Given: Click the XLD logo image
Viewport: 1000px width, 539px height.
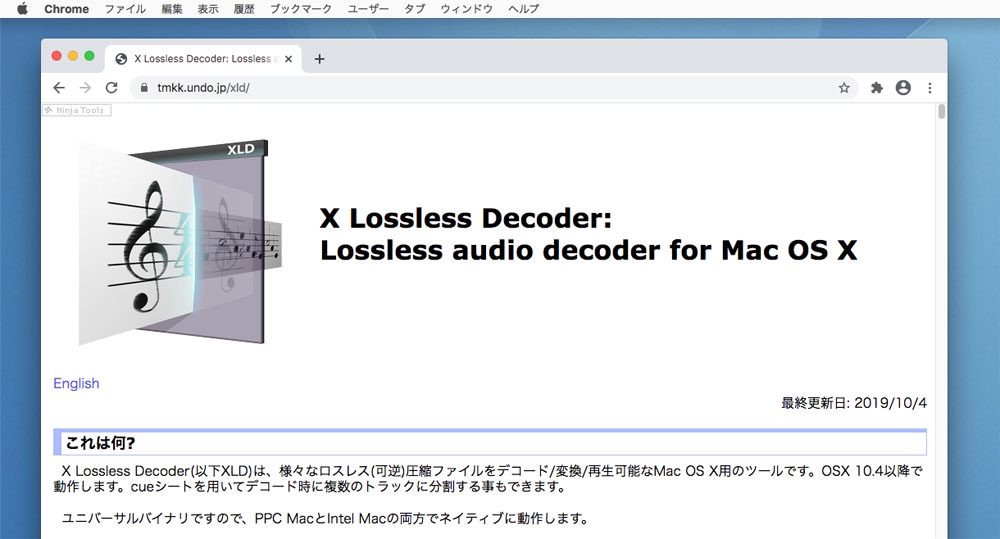Looking at the screenshot, I should pos(180,242).
